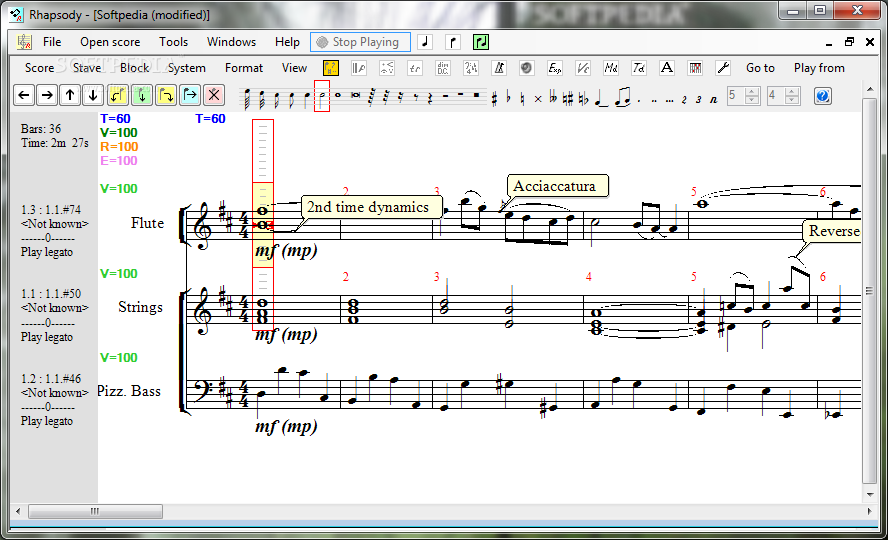Increase the stepper value showing 4

[x=792, y=92]
